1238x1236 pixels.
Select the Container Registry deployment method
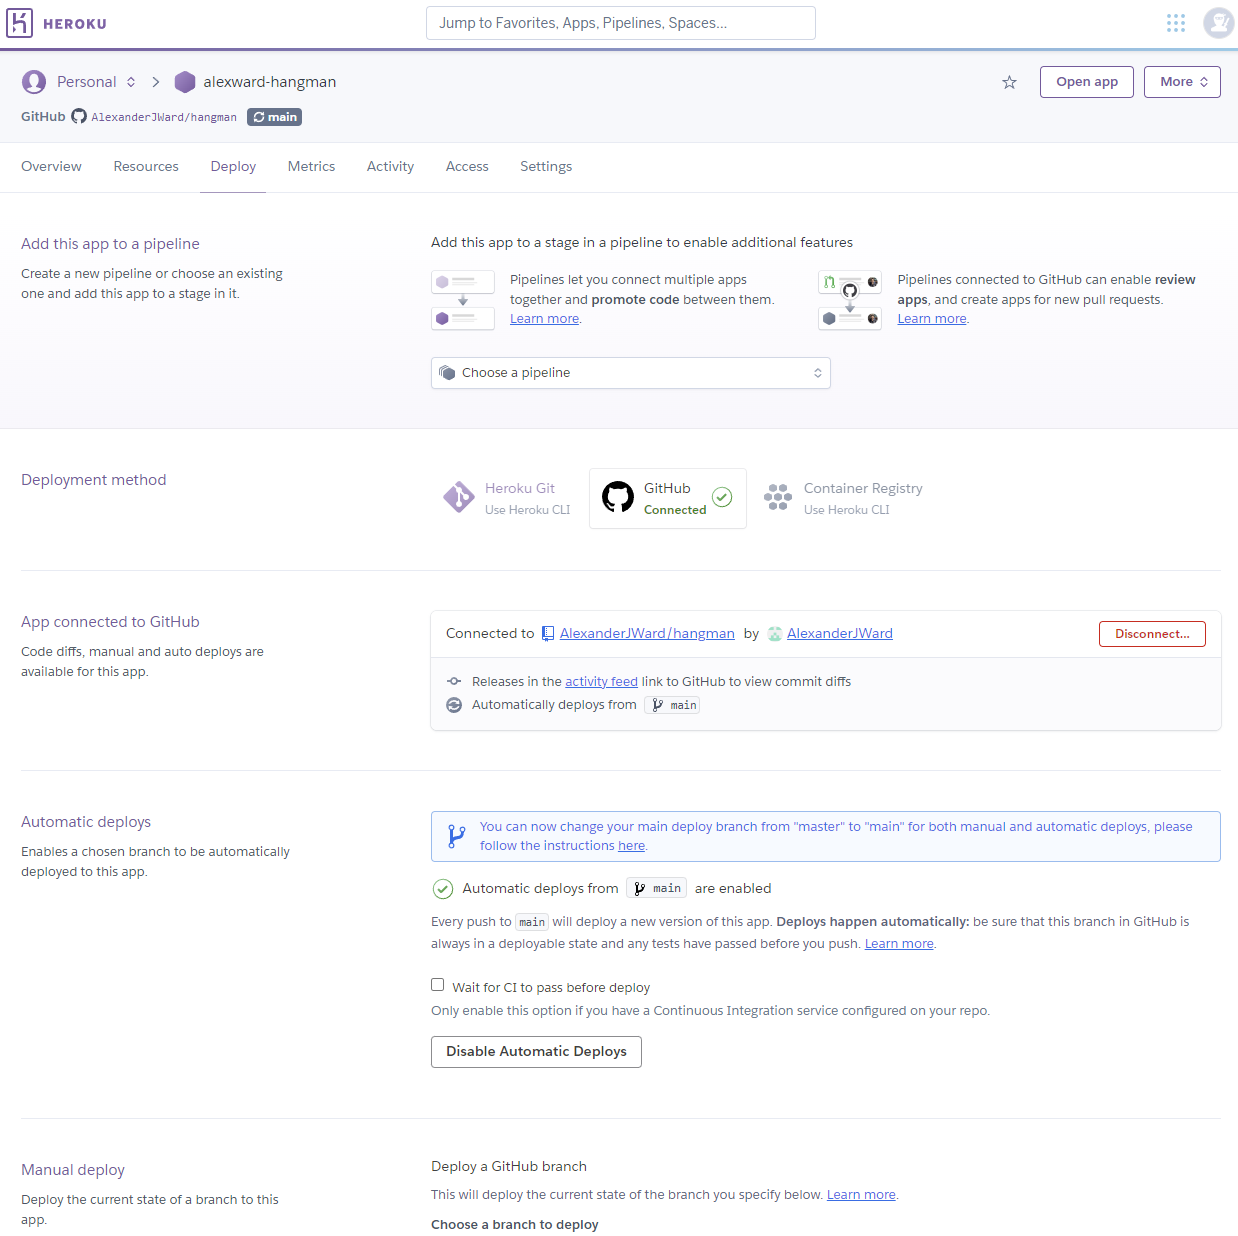843,498
